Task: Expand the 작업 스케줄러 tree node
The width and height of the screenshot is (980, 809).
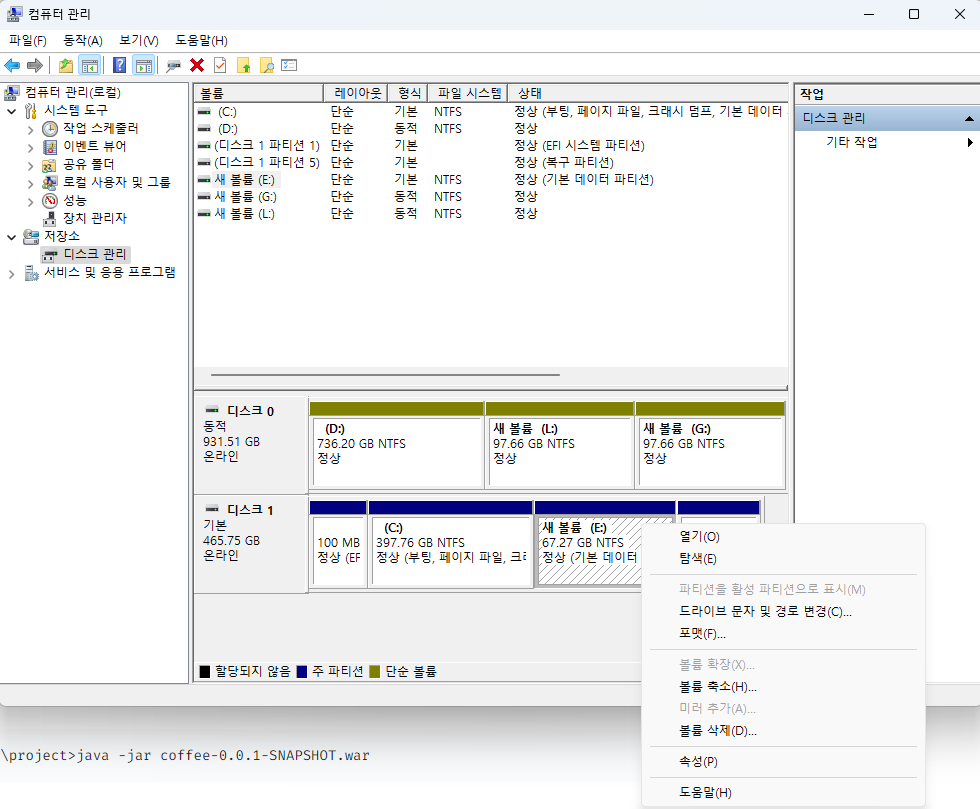Action: tap(31, 130)
